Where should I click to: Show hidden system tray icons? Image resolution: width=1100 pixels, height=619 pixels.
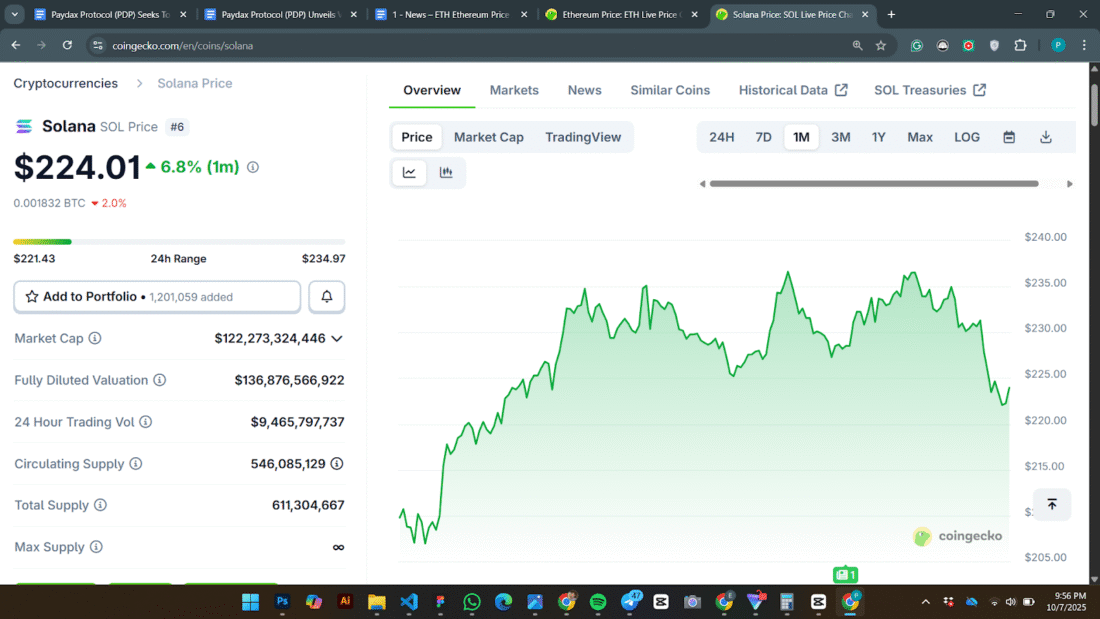925,602
